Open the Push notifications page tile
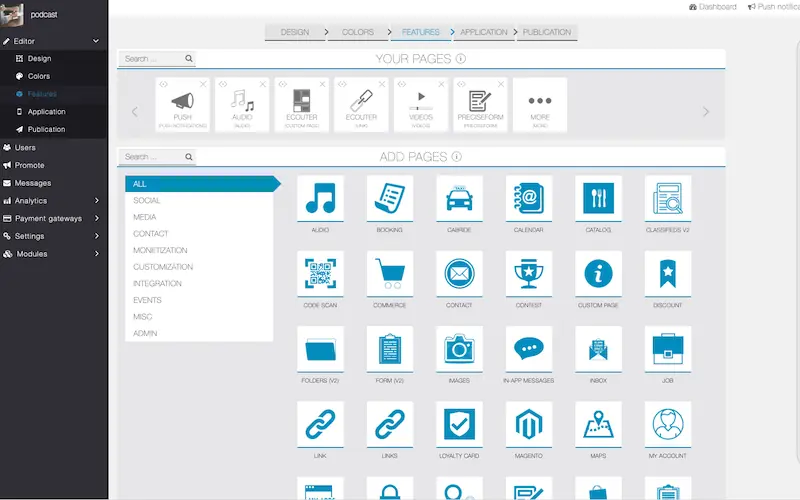 click(182, 106)
